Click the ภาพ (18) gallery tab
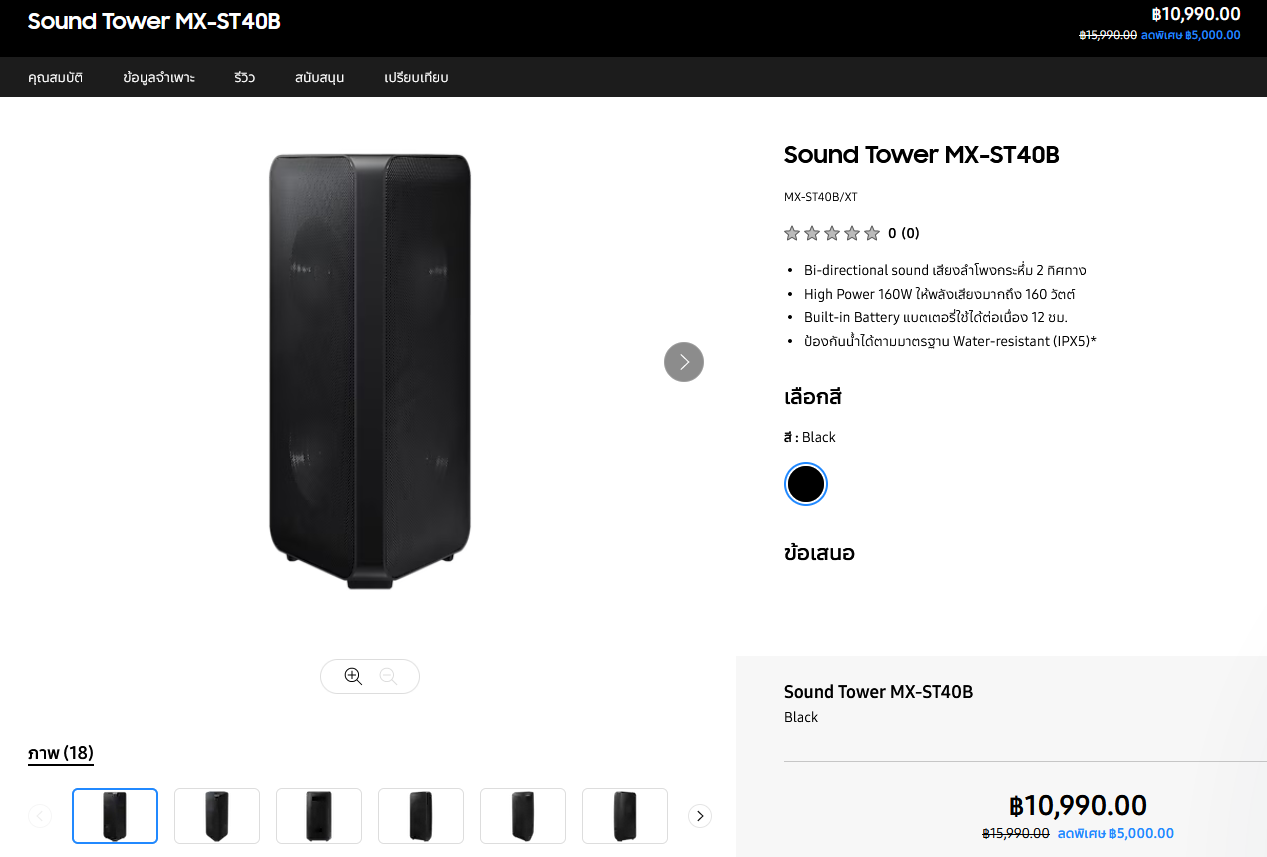This screenshot has width=1267, height=857. point(61,753)
